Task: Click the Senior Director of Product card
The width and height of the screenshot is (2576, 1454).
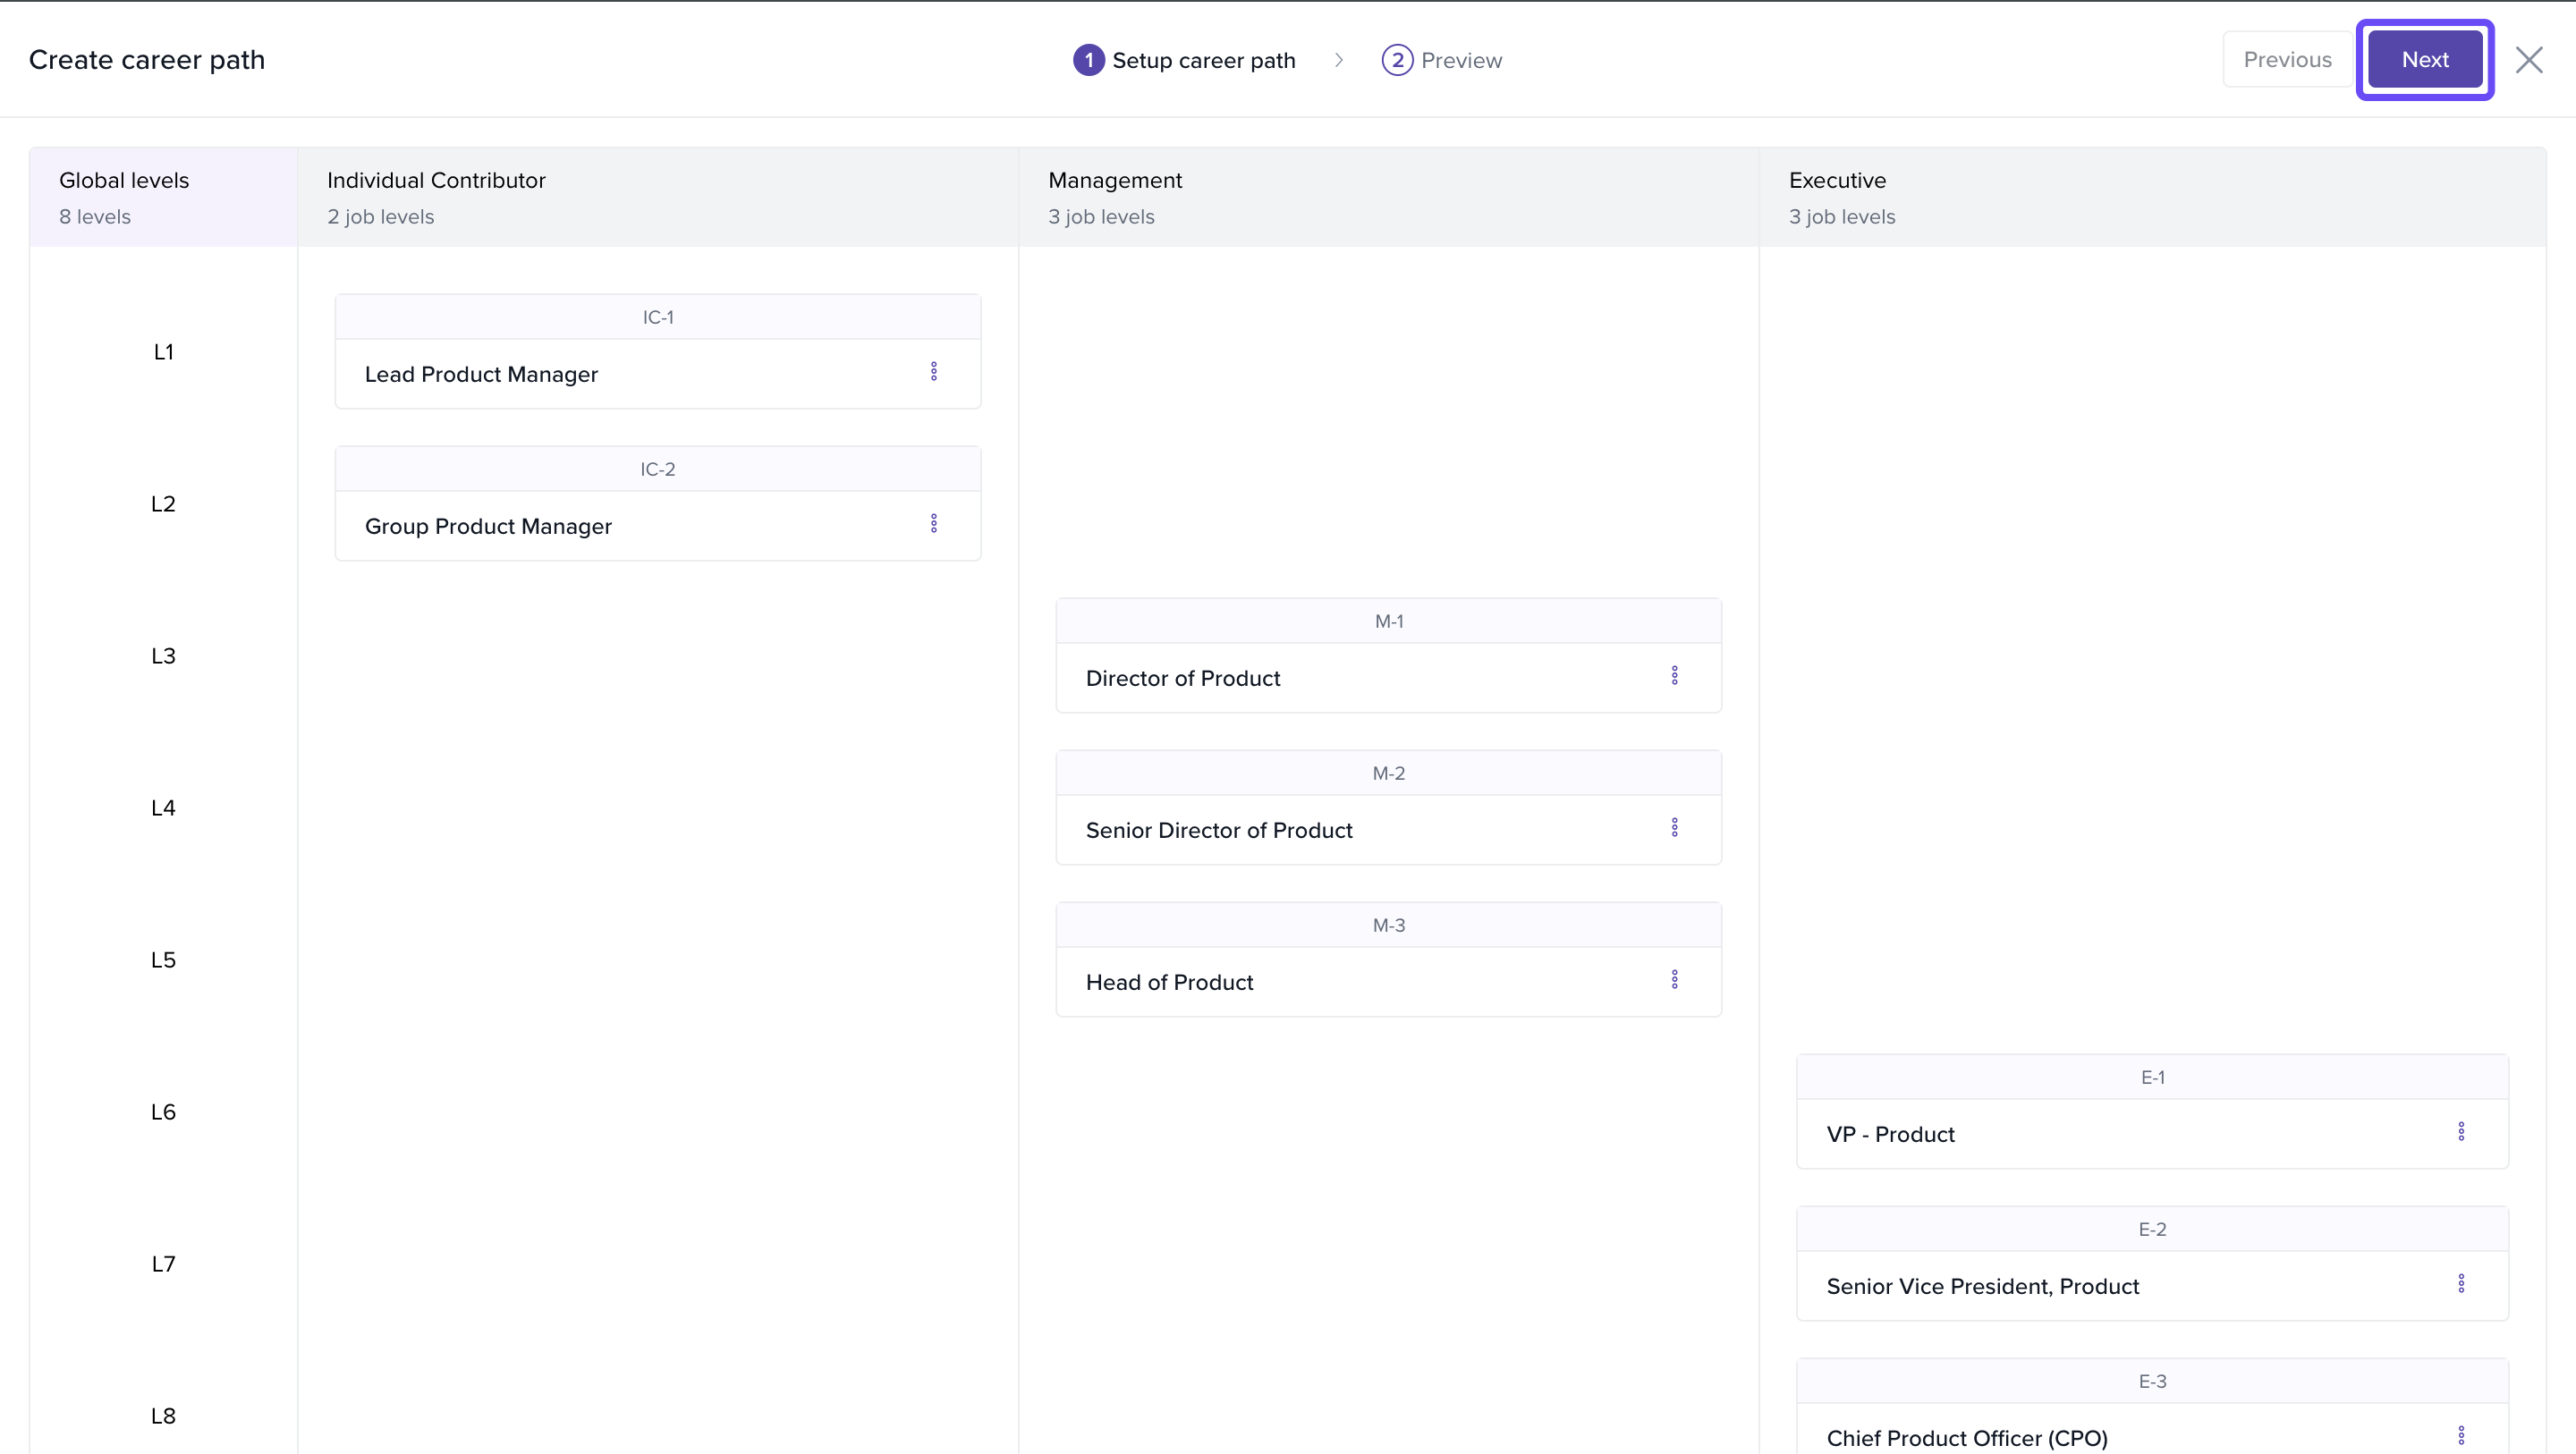Action: coord(1218,831)
